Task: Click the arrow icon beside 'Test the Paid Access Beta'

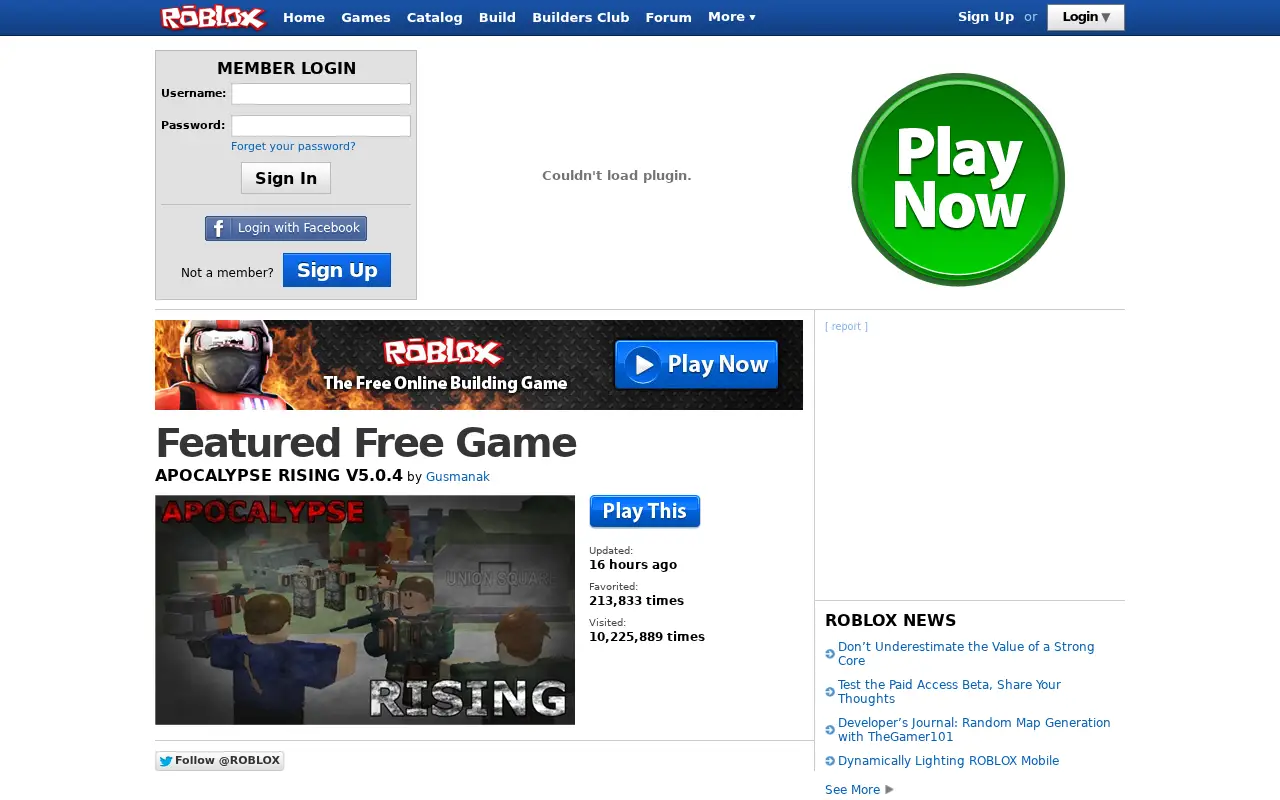Action: 830,692
